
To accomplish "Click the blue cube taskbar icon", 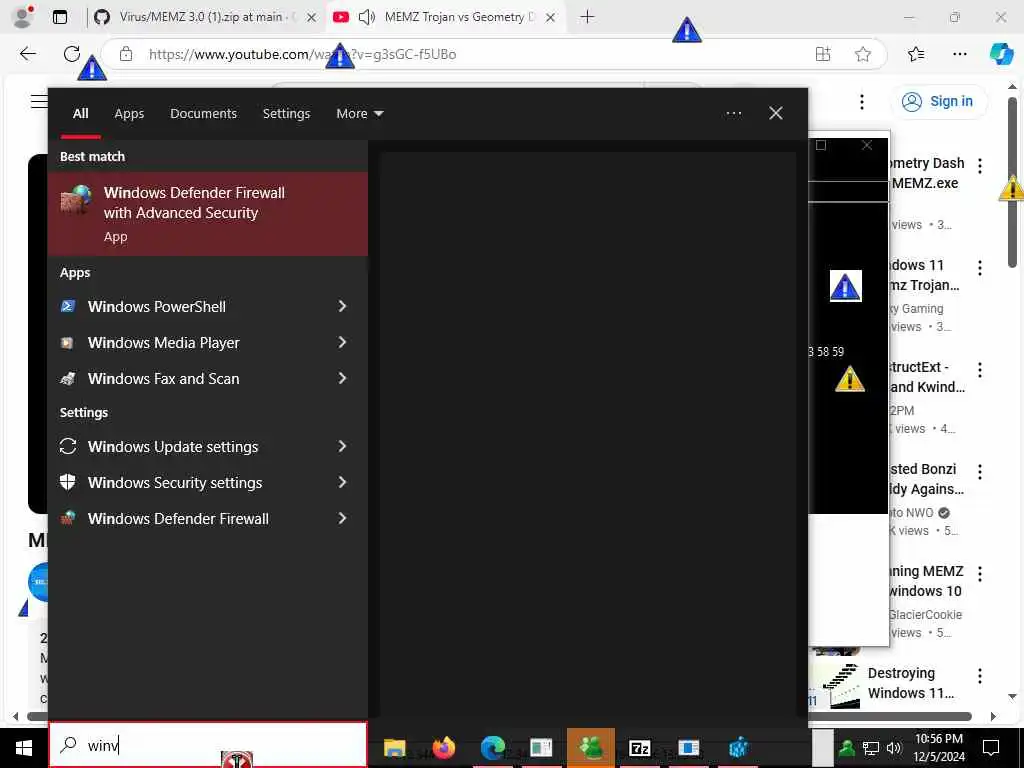I will click(x=738, y=747).
